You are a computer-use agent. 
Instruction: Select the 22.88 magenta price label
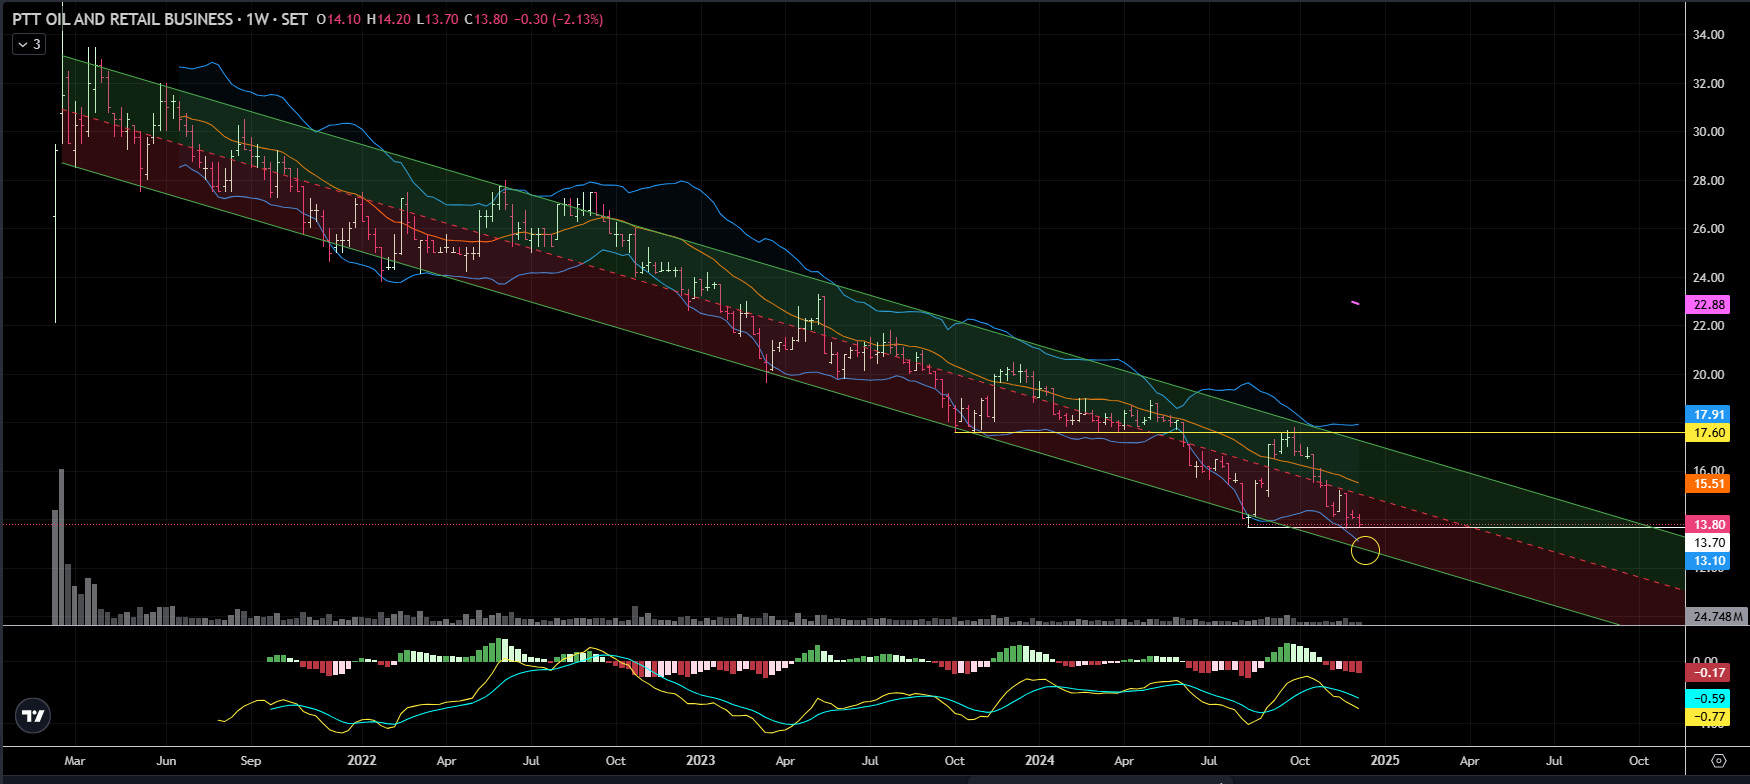point(1708,304)
